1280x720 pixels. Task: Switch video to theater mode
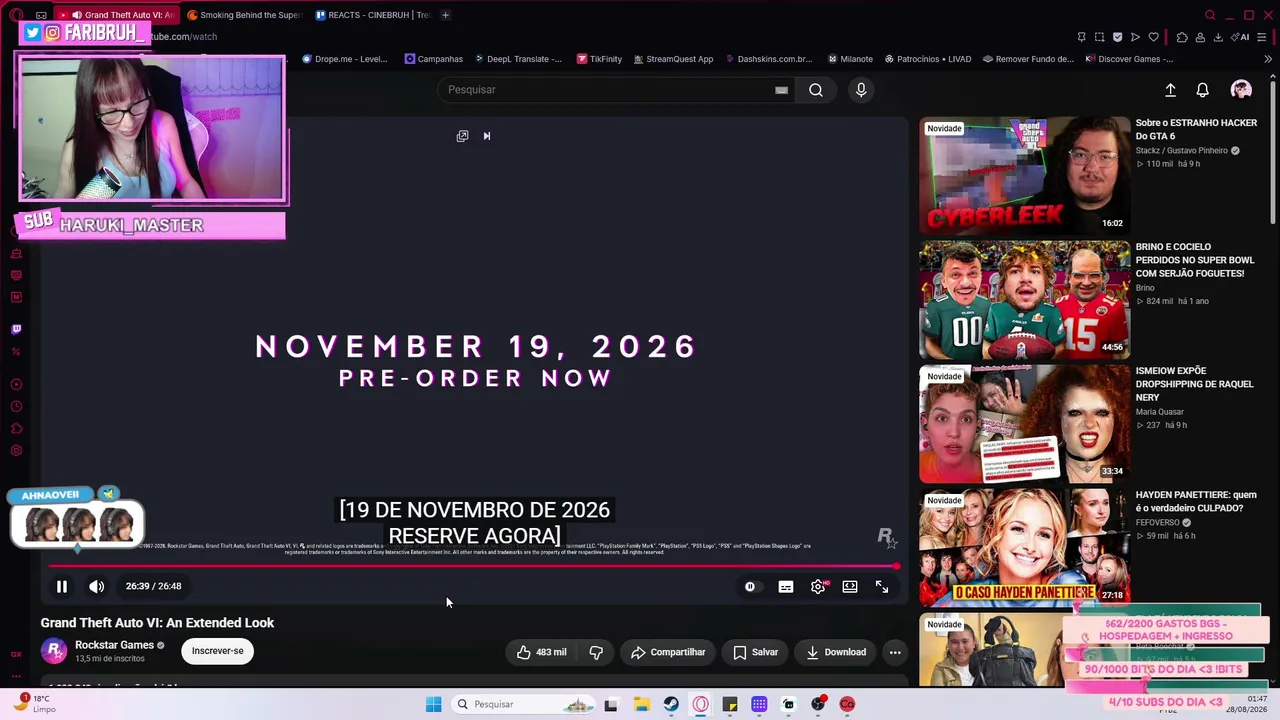point(850,587)
